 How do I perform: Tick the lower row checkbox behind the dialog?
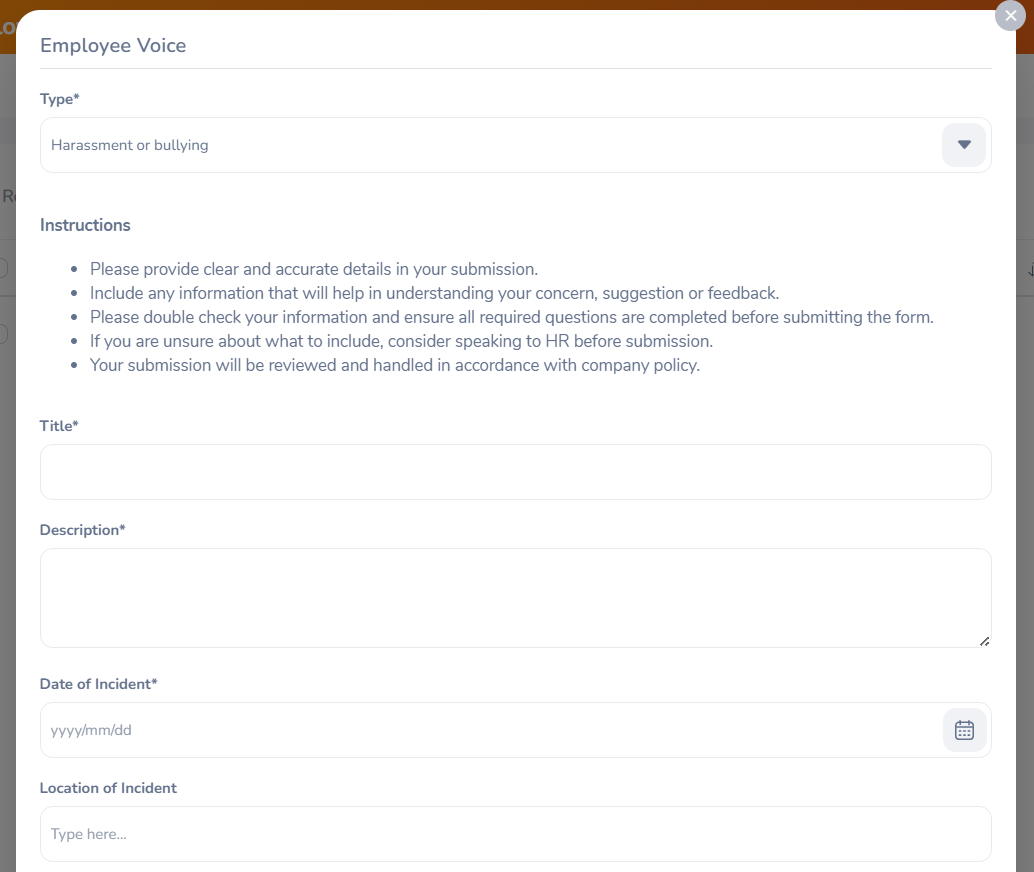point(3,335)
